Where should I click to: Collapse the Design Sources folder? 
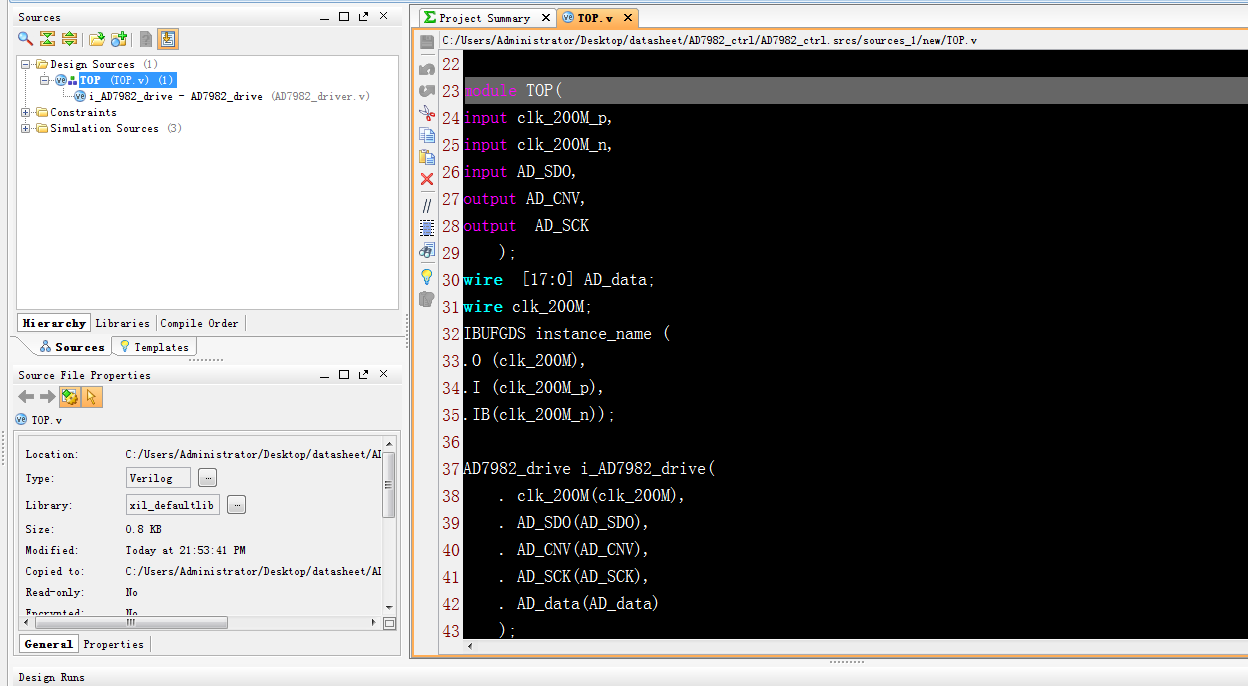pyautogui.click(x=26, y=65)
